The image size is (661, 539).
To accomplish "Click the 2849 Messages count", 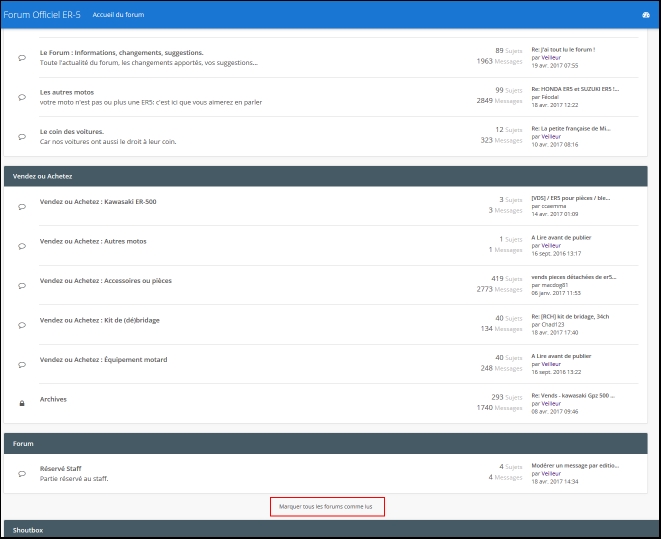I will (499, 101).
